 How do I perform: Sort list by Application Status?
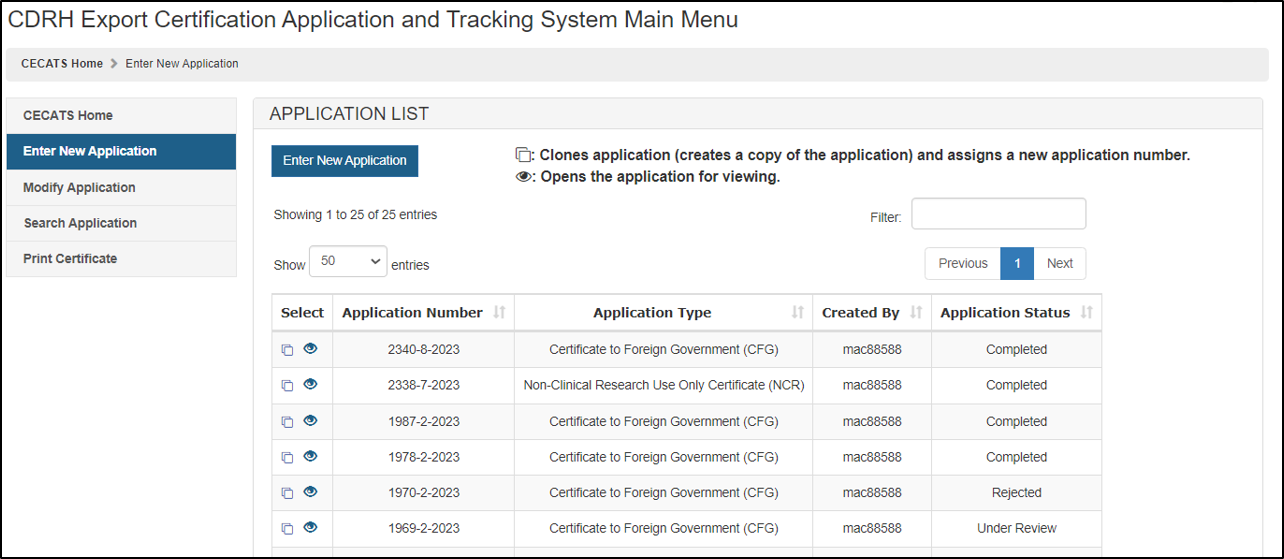click(1086, 313)
